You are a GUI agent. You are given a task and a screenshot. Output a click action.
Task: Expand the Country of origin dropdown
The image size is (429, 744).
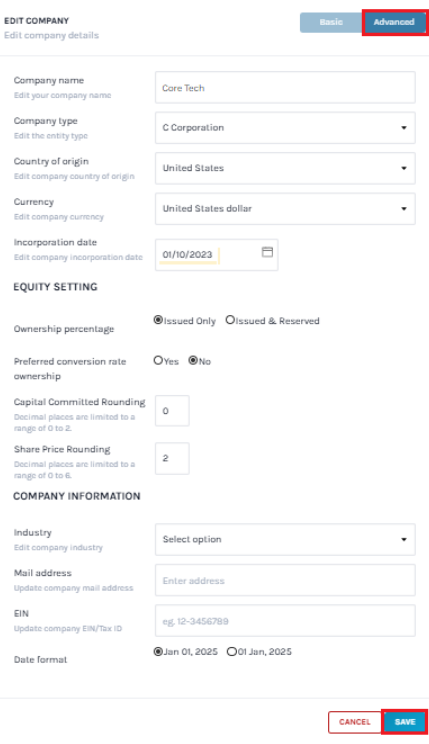click(x=285, y=168)
